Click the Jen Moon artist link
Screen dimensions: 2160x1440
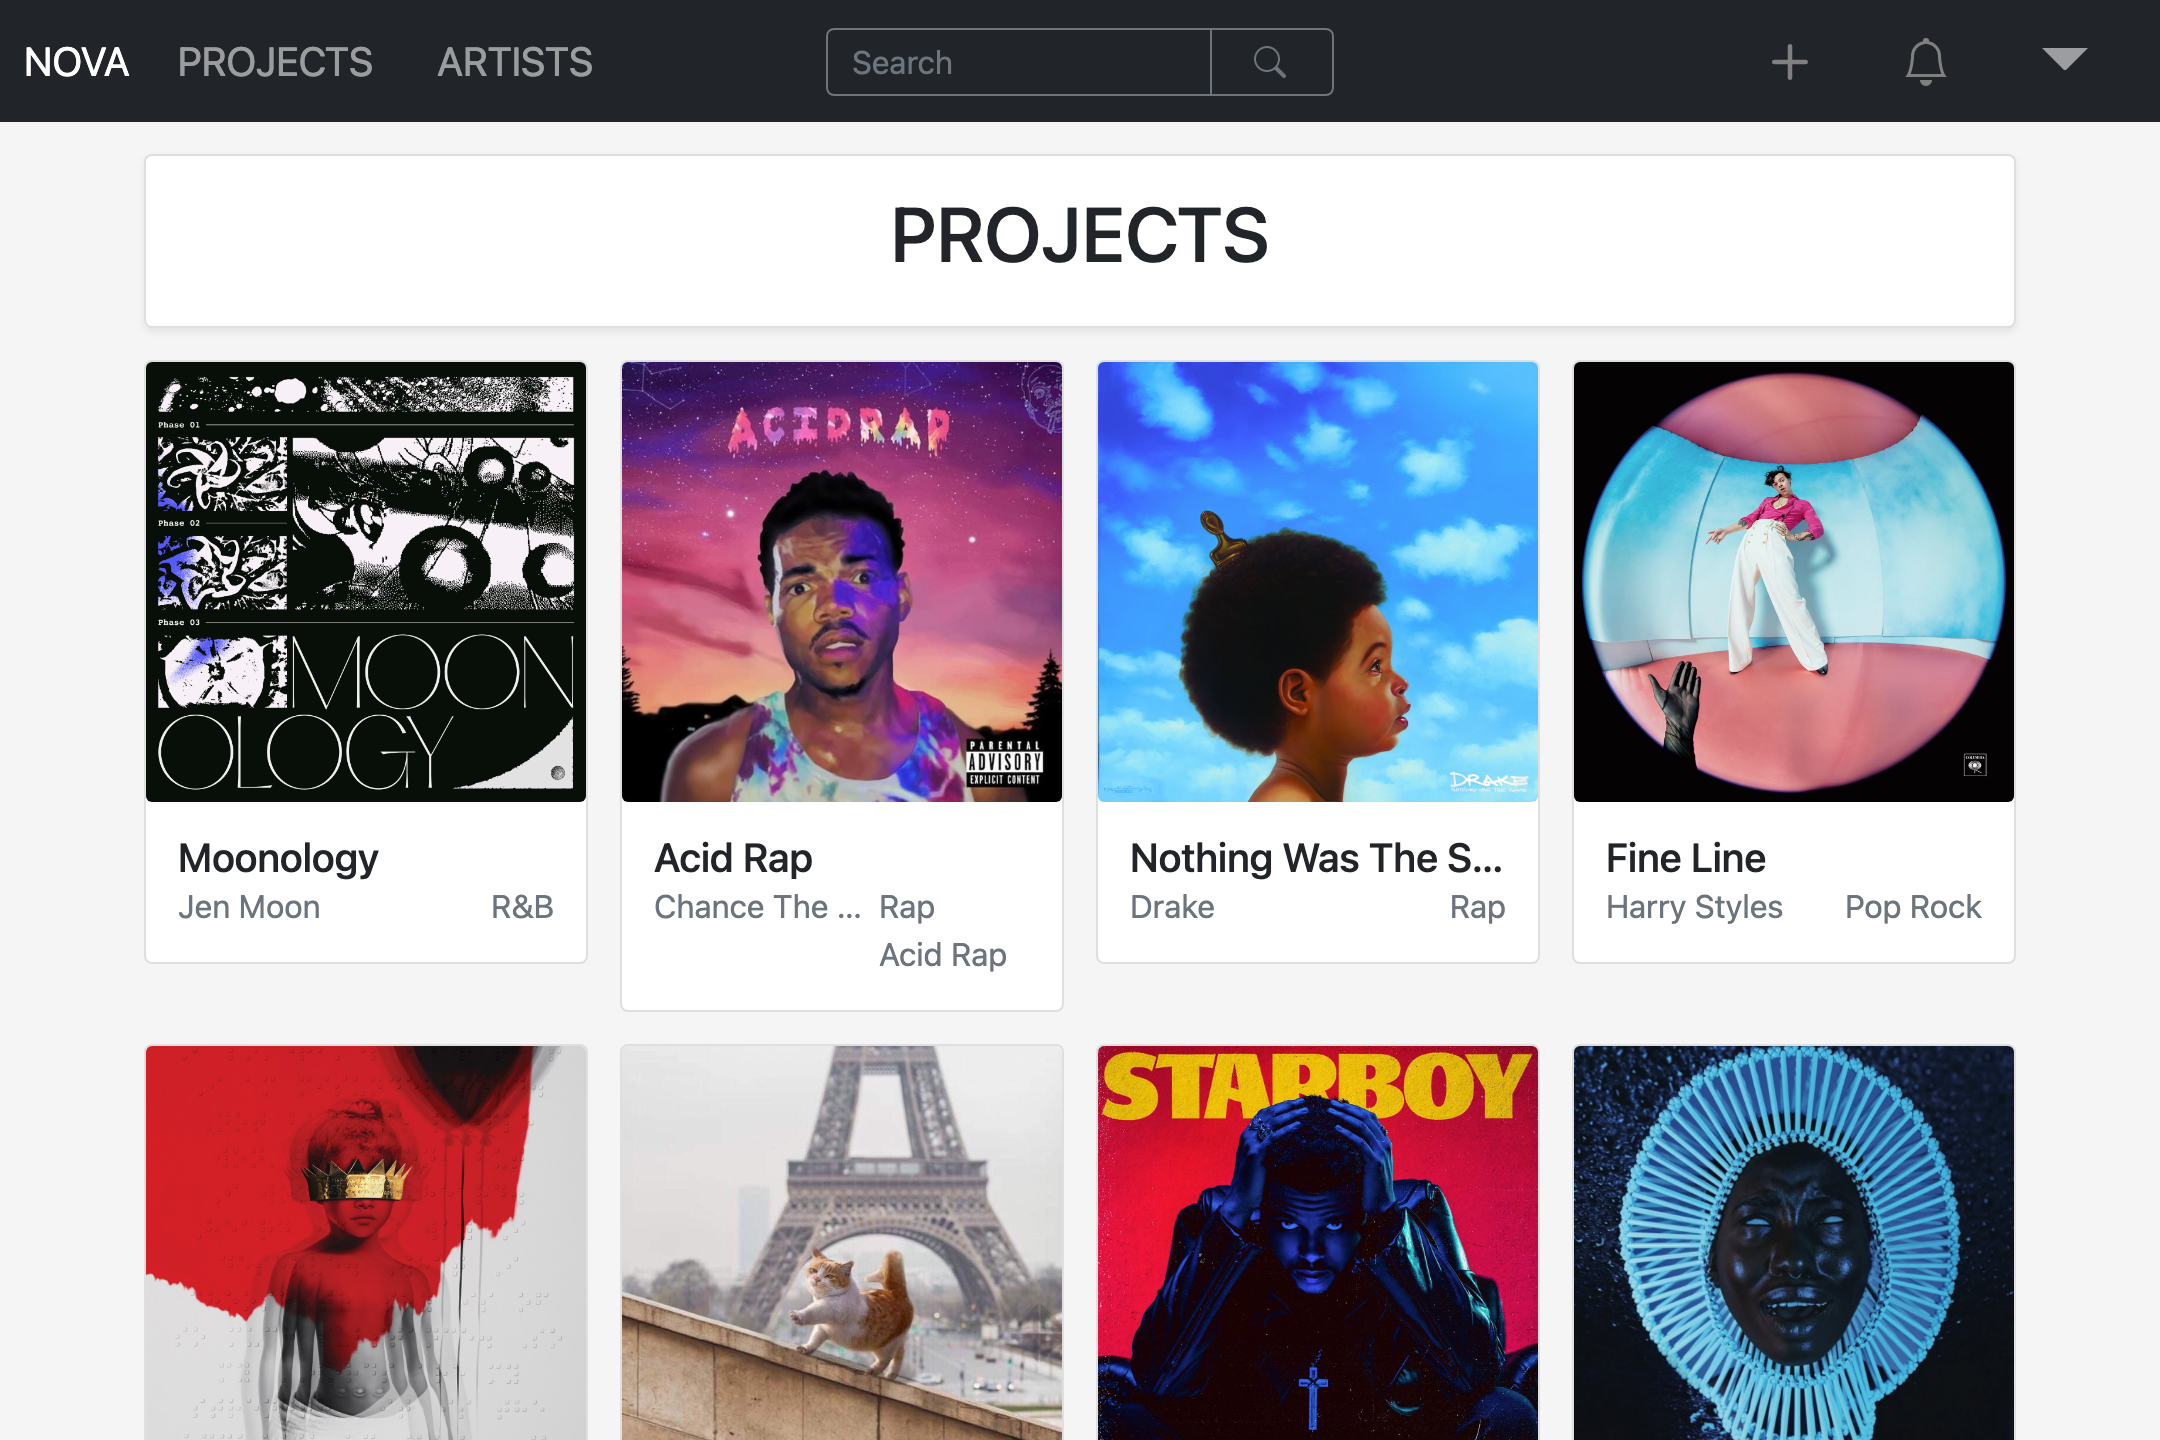249,907
